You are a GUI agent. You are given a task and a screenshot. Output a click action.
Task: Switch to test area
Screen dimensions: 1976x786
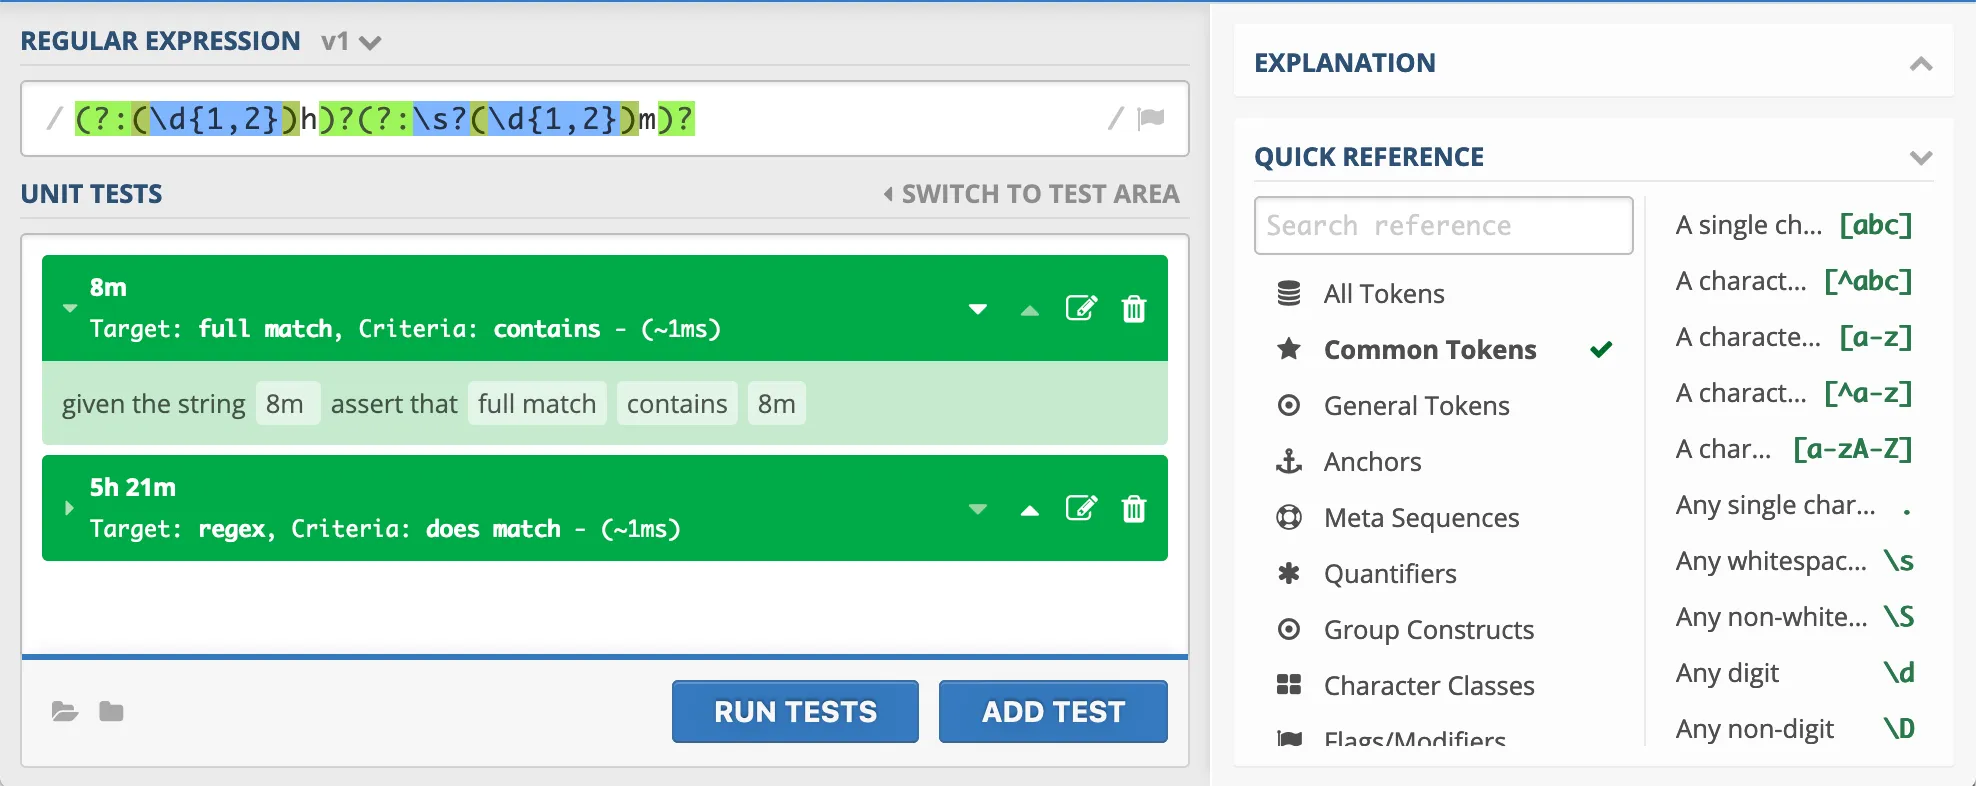1031,194
